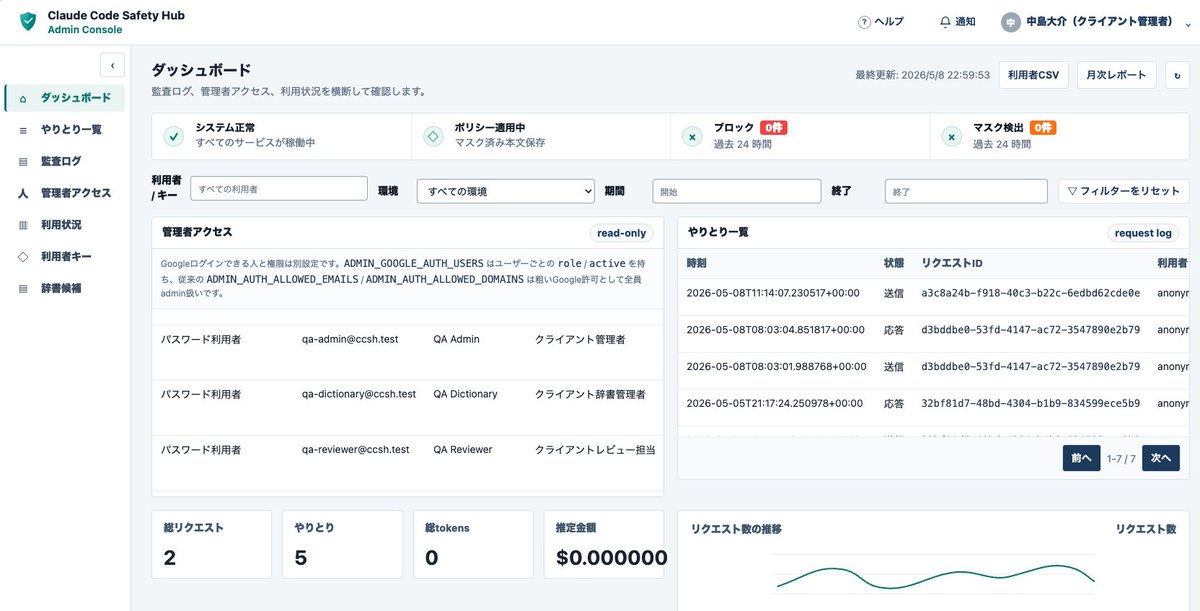Click the 開始 period start field
Image resolution: width=1200 pixels, height=611 pixels.
tap(737, 191)
